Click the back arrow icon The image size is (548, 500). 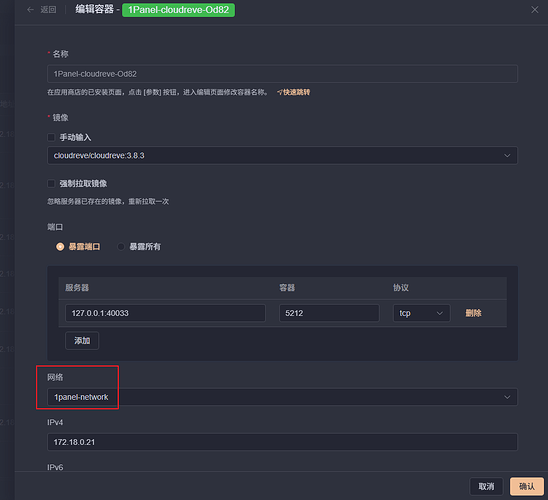pos(30,10)
